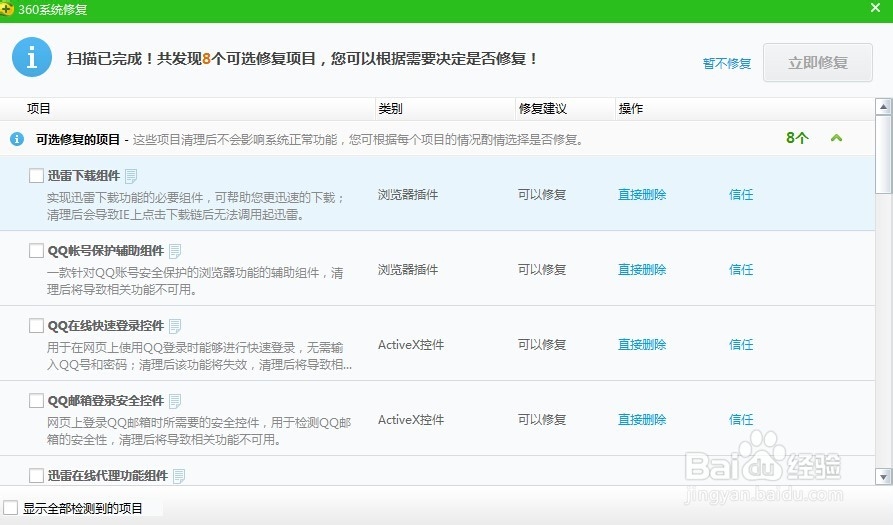
Task: Open details note icon for QQ帐号保护辅助组件
Action: pos(175,251)
